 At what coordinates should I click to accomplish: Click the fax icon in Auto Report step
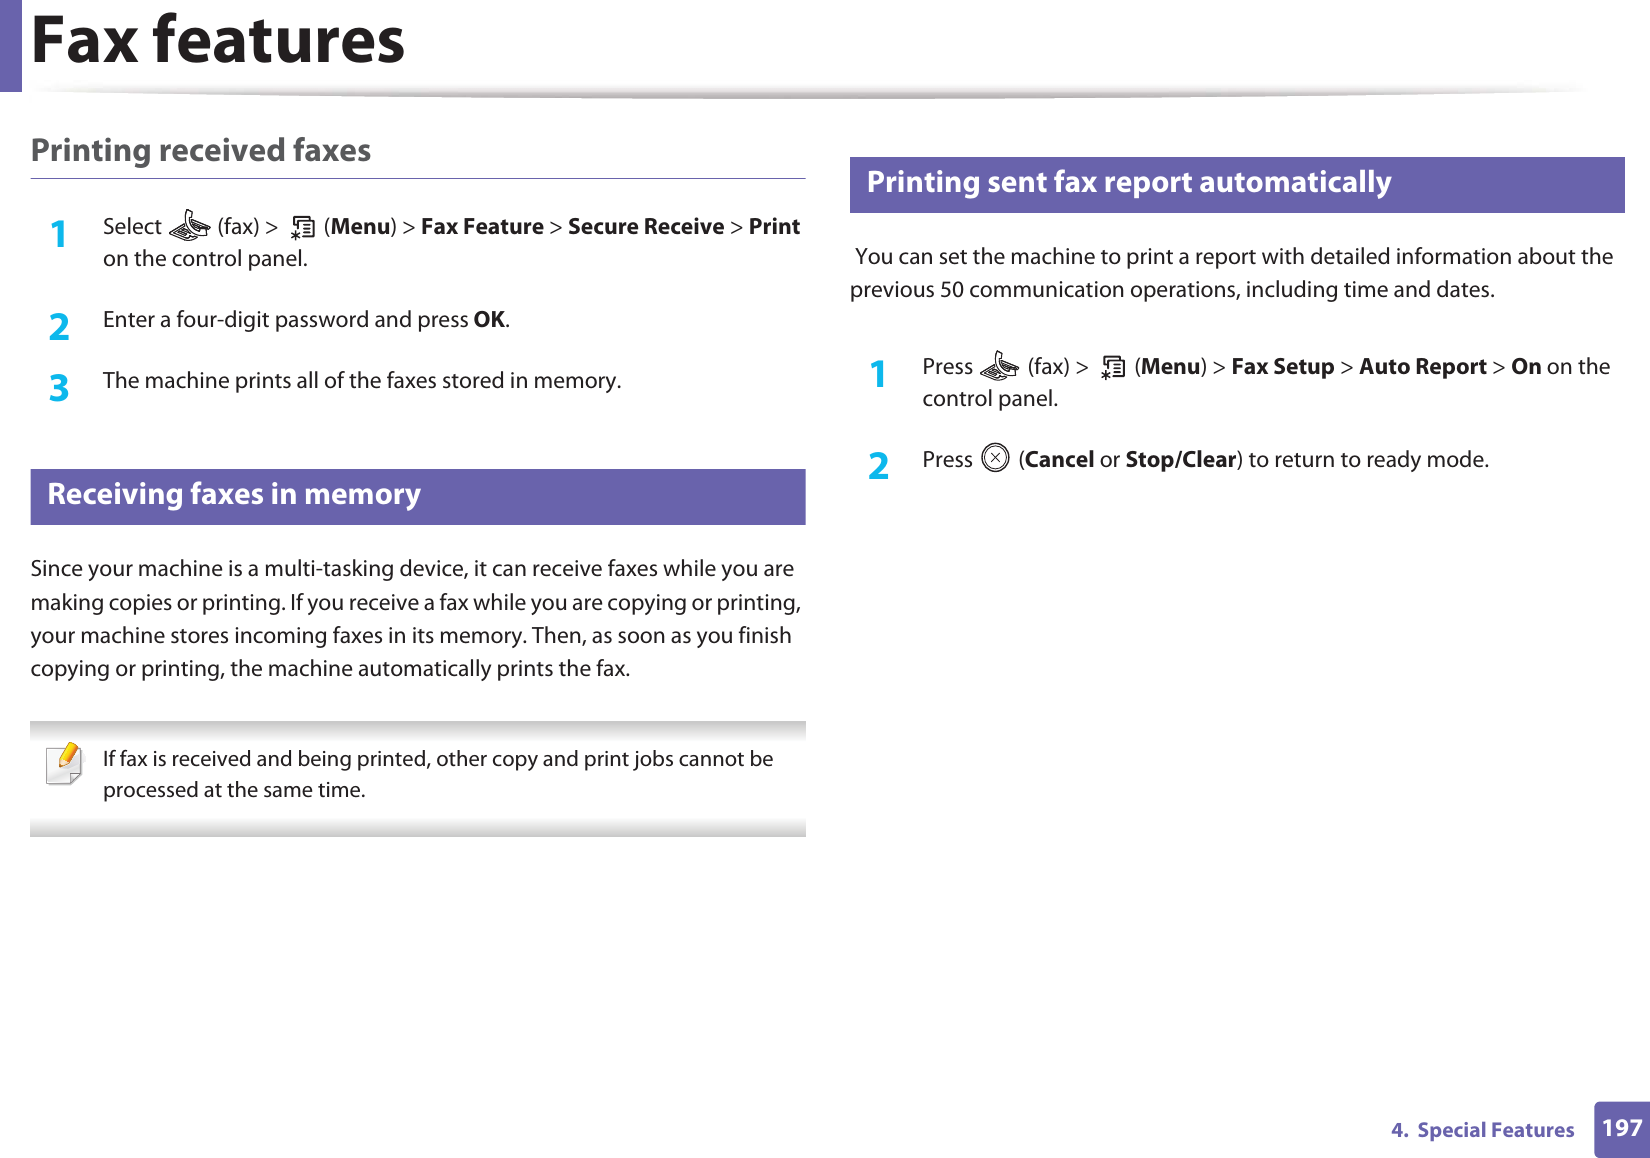coord(999,368)
